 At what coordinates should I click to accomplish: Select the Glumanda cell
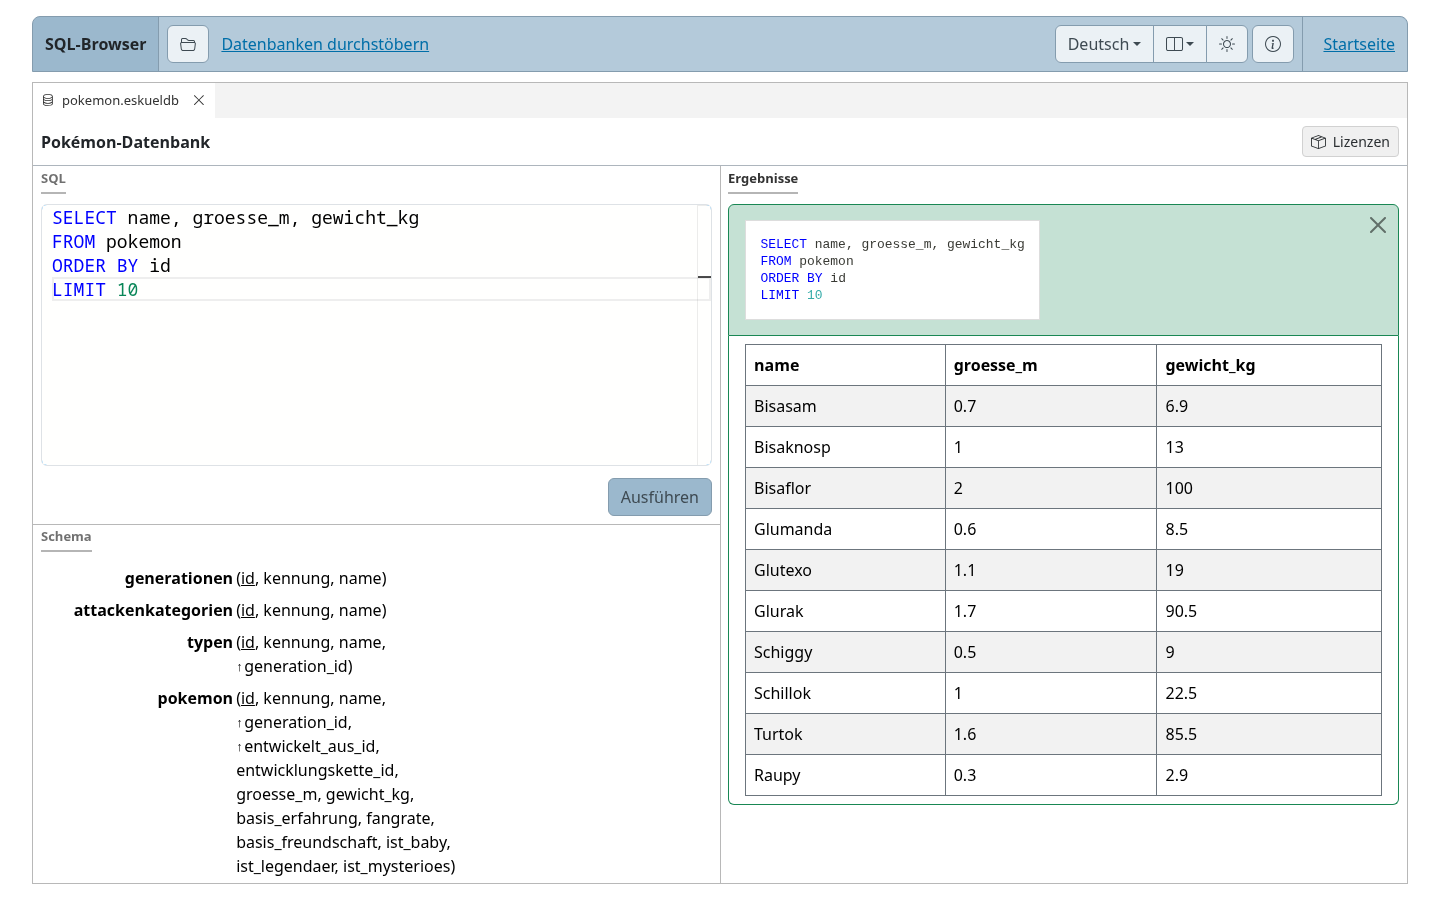[x=845, y=529]
